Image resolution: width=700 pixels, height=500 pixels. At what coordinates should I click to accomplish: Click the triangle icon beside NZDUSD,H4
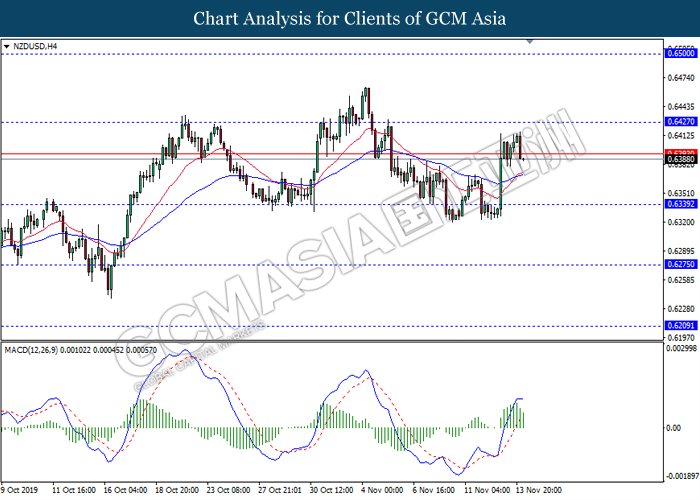[8, 46]
